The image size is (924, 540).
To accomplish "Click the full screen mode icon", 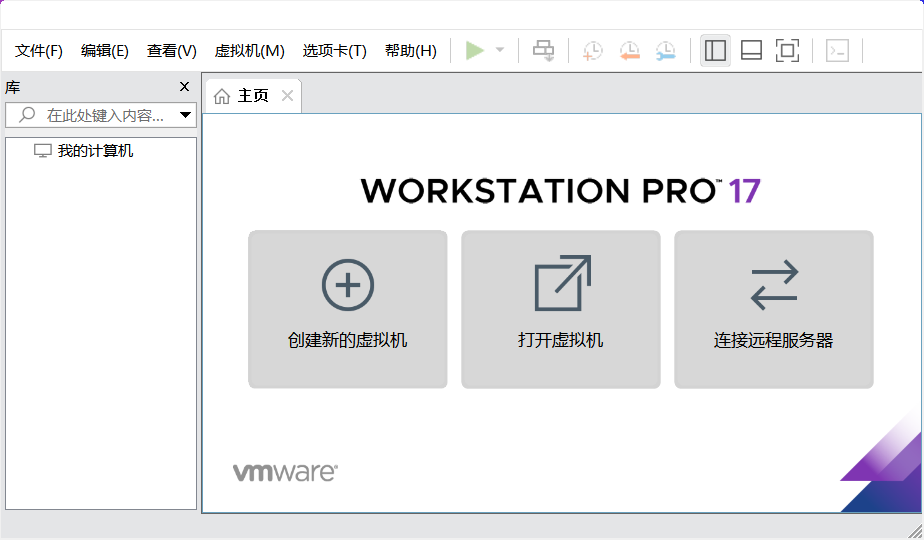I will pyautogui.click(x=787, y=51).
